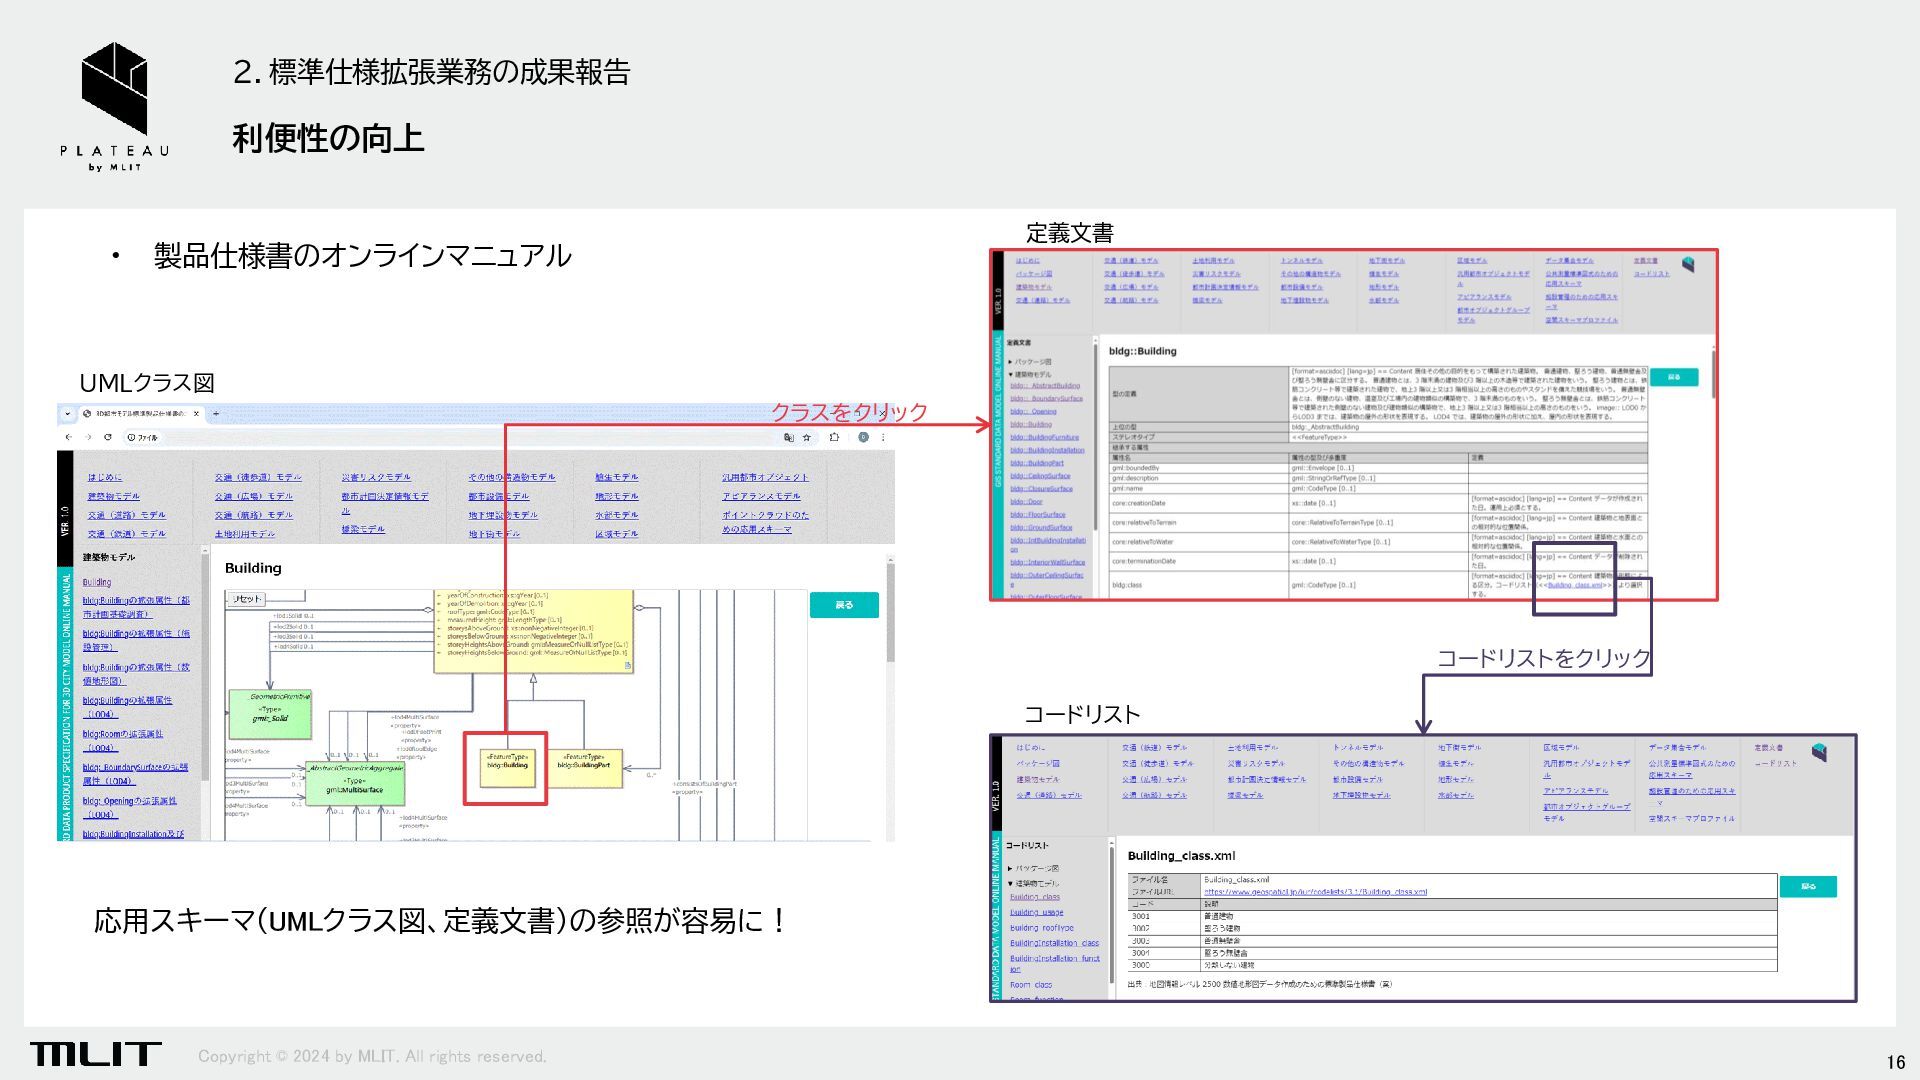Screen dimensions: 1920x1080
Task: Collapse 建築物モデル in the 定義文書 sidebar
Action: coord(1031,374)
